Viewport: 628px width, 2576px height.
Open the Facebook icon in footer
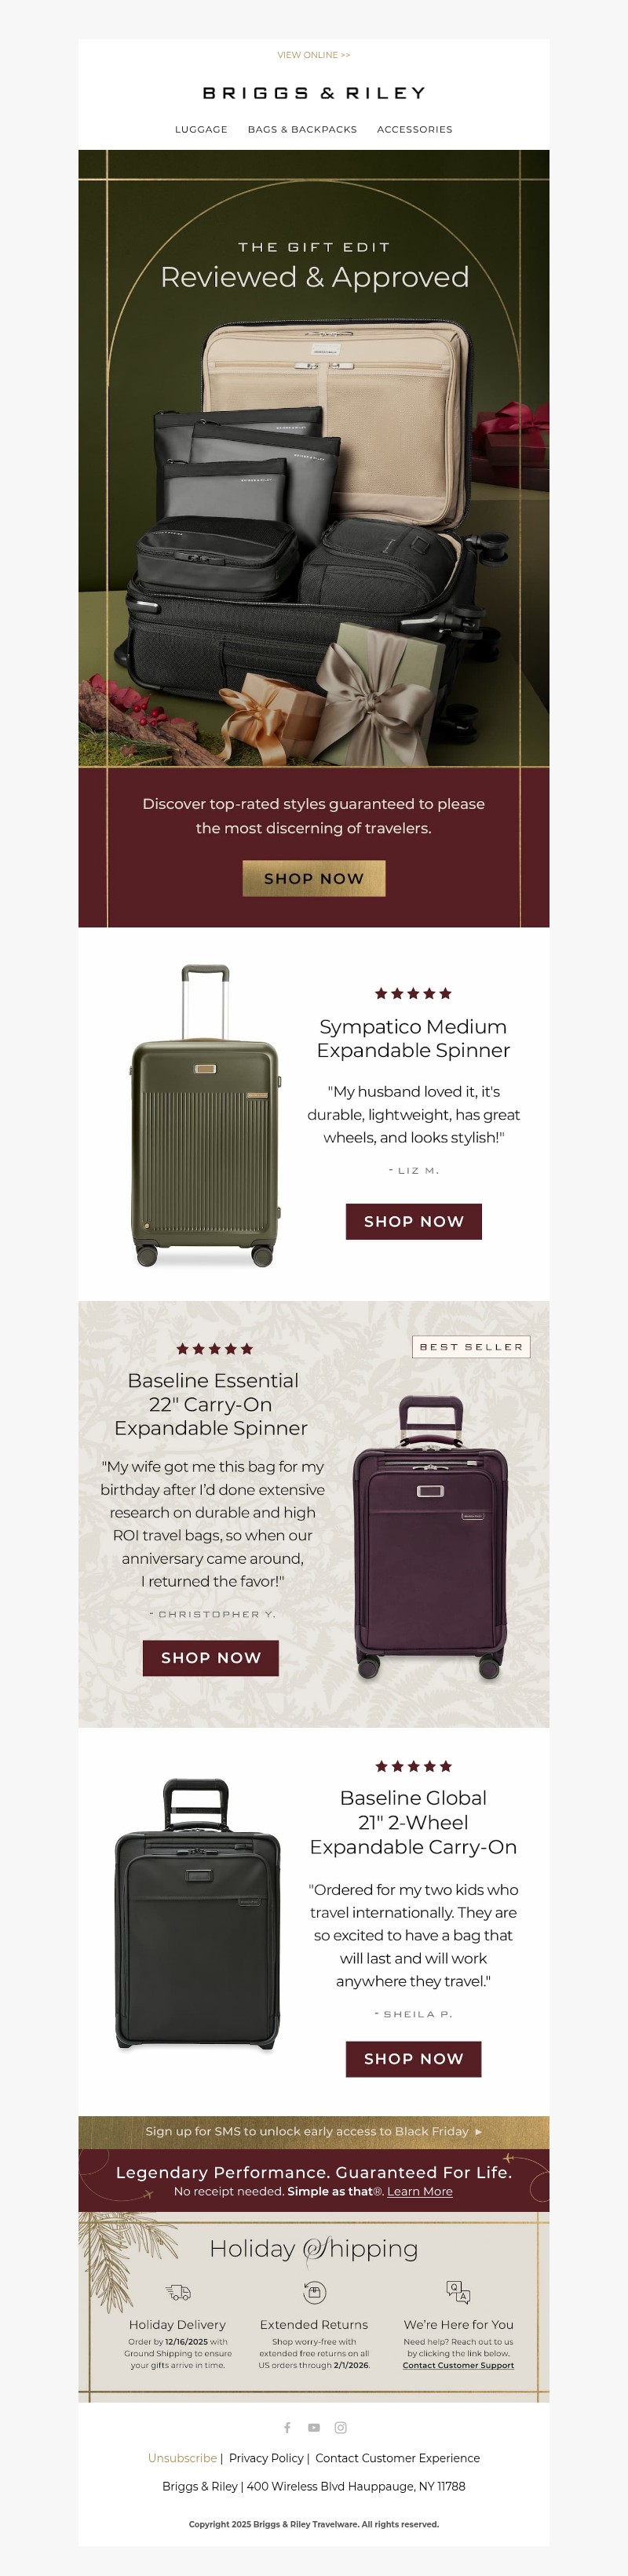[x=287, y=2427]
